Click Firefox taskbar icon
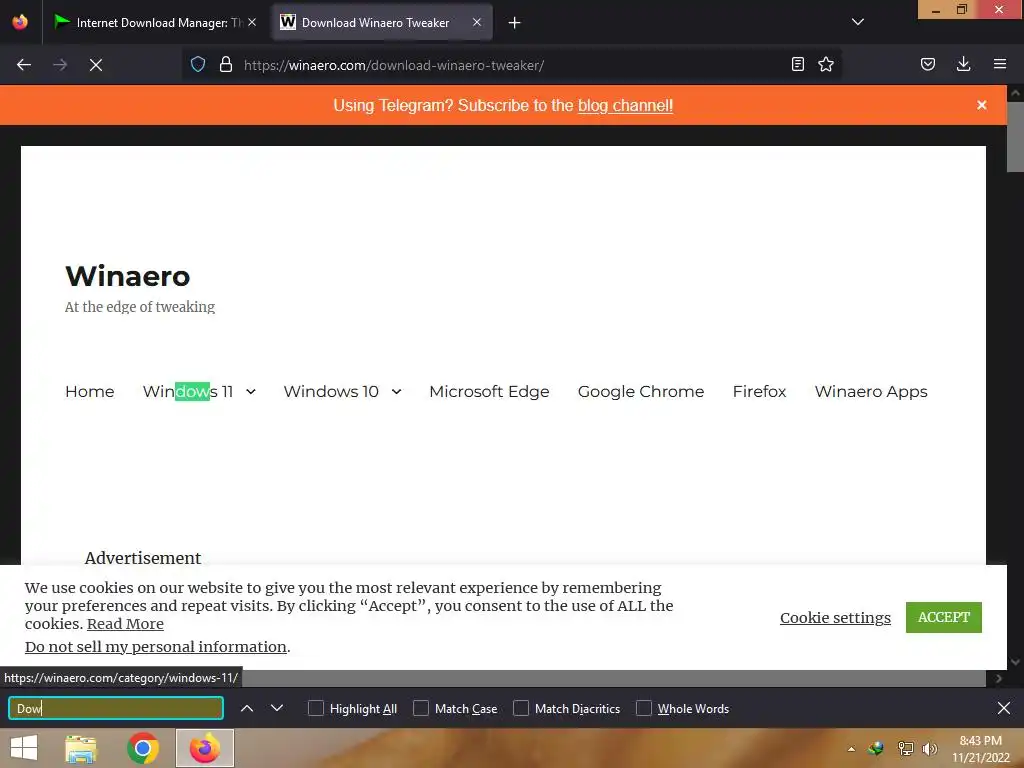The height and width of the screenshot is (768, 1024). point(204,748)
